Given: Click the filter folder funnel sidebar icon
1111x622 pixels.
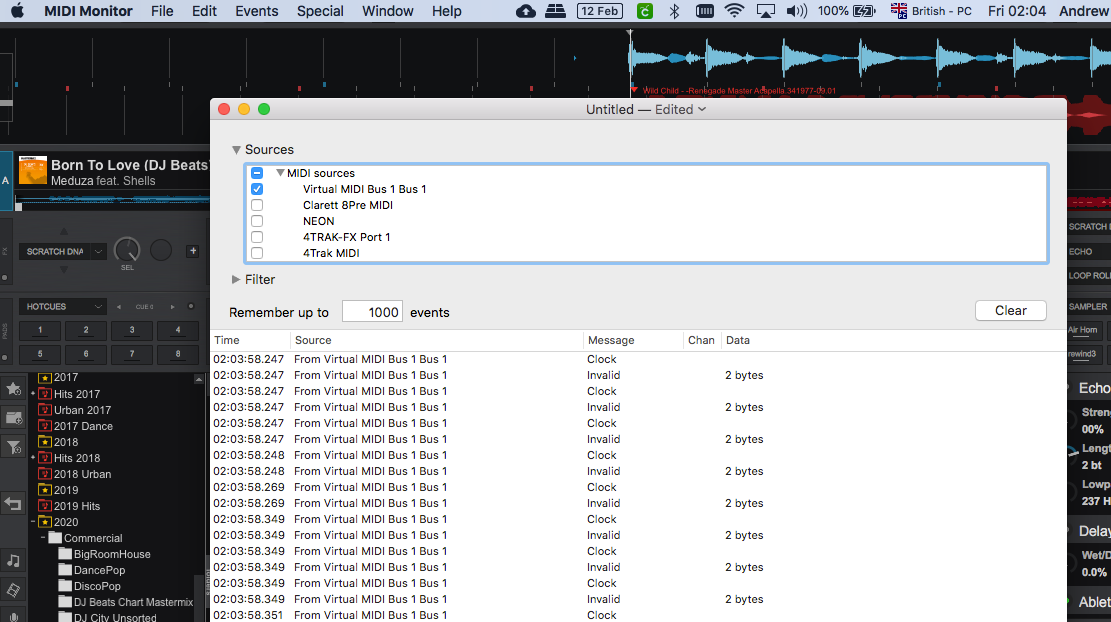Looking at the screenshot, I should pos(13,447).
